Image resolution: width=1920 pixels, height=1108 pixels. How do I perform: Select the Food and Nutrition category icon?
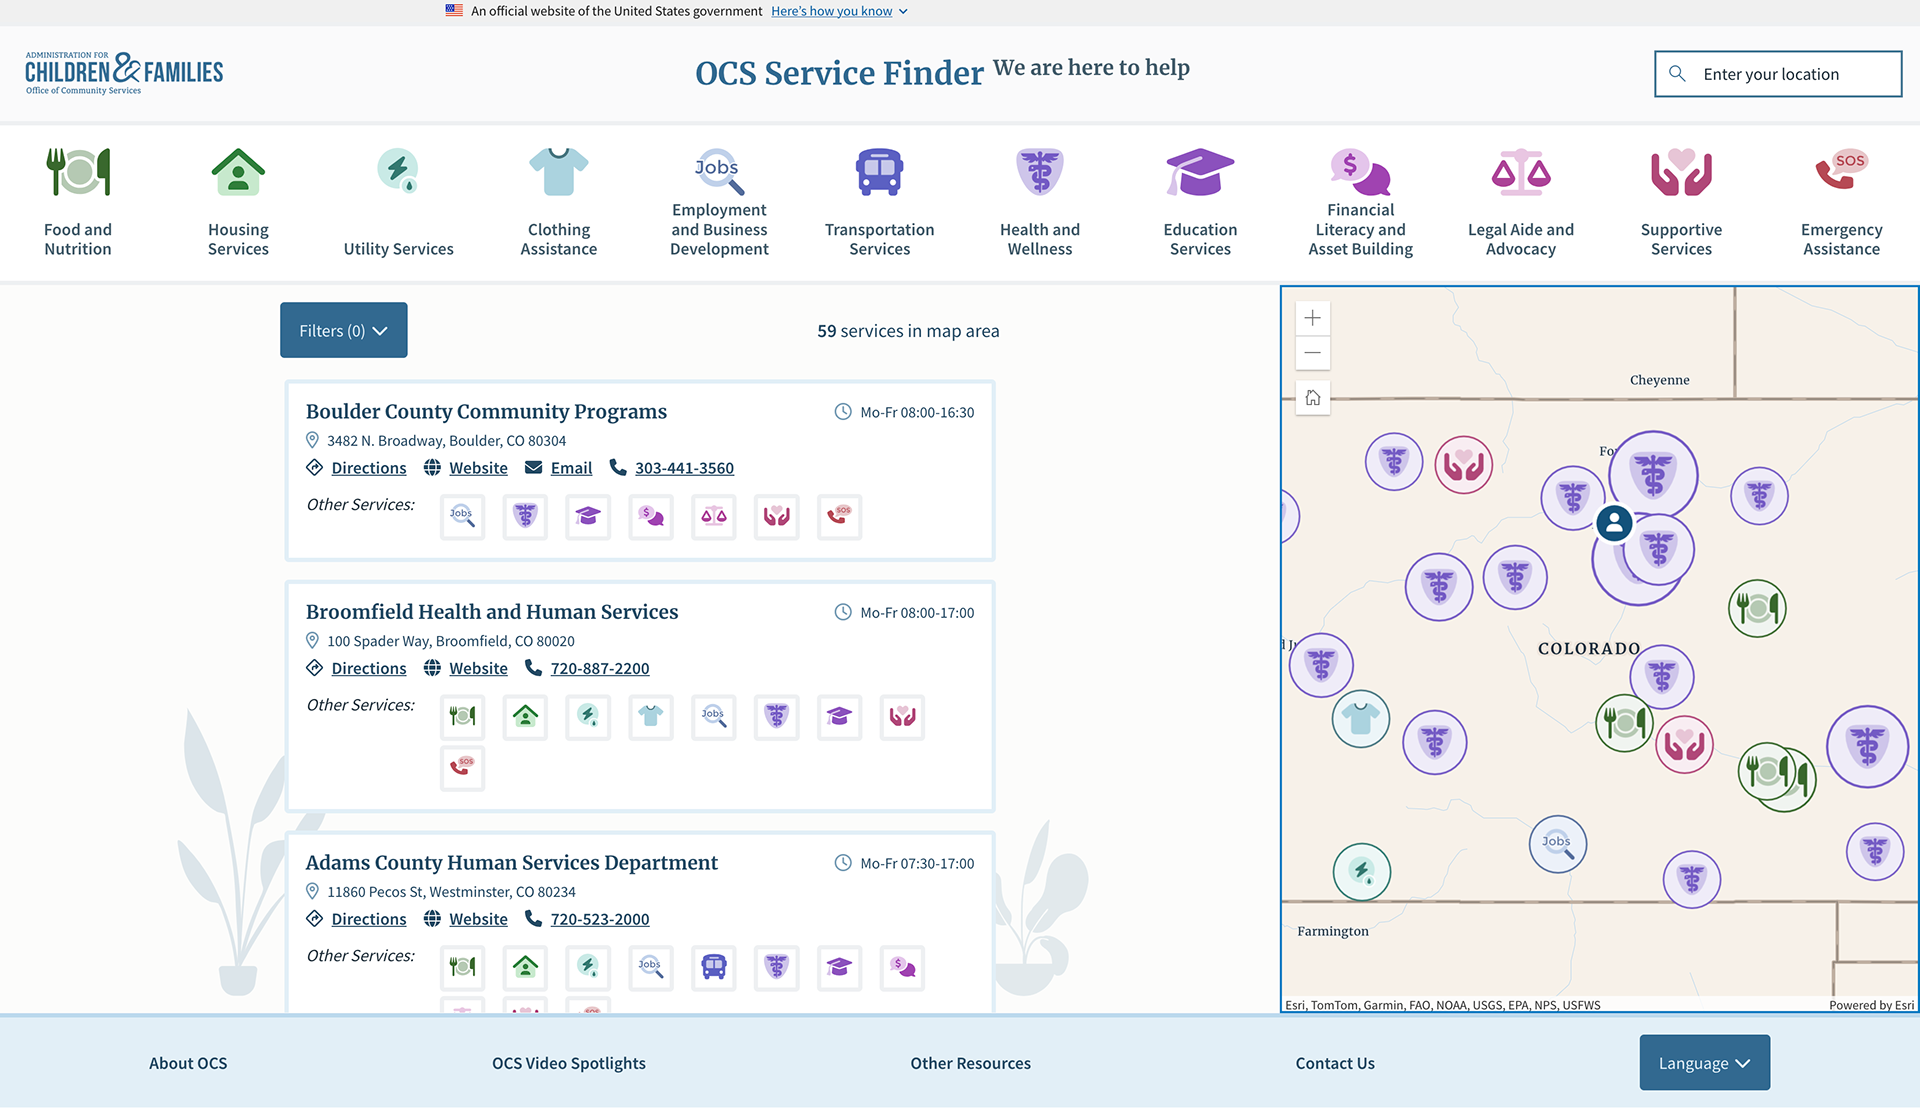78,172
